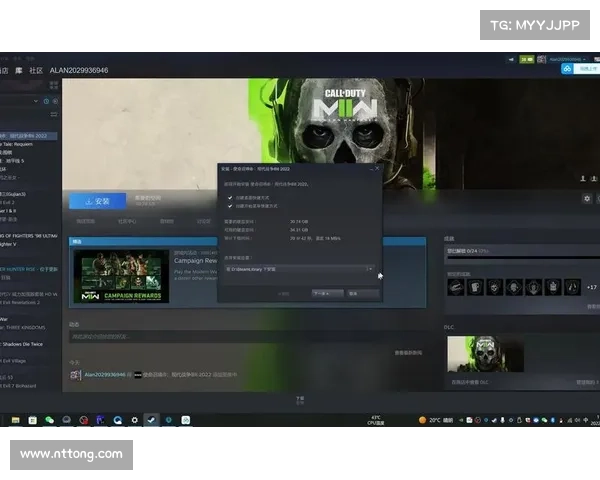Click the fifth achievement badge icon
Viewport: 600px width, 480px height.
click(533, 287)
